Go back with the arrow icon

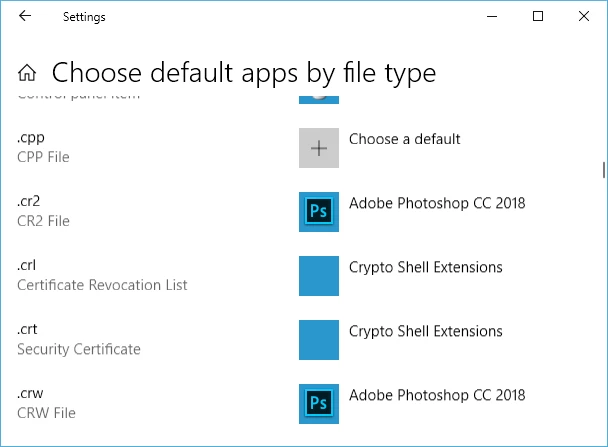(x=25, y=16)
